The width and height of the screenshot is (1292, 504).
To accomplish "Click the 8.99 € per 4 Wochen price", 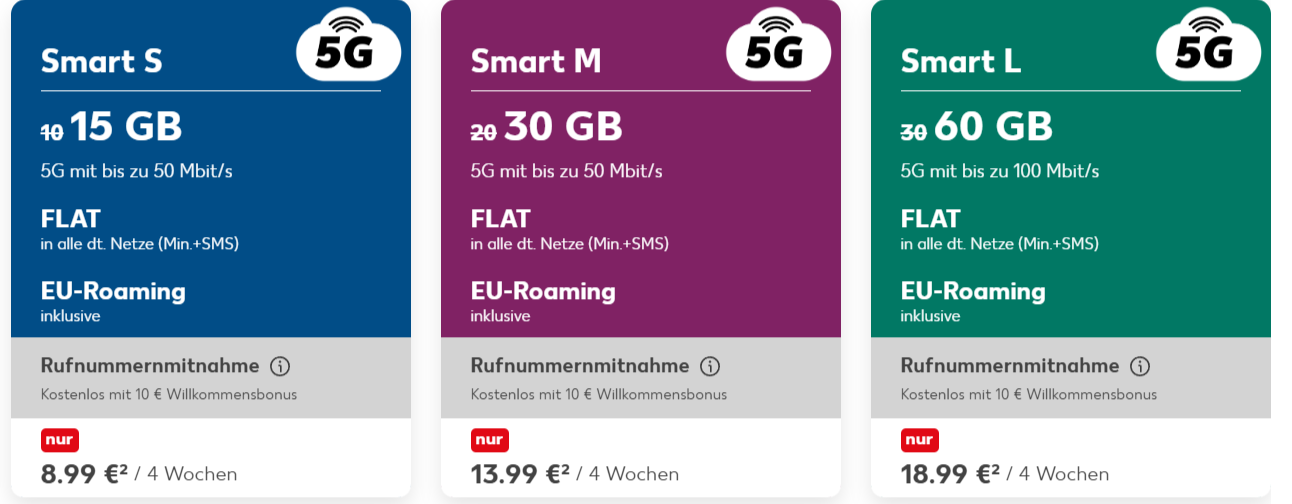I will click(139, 473).
